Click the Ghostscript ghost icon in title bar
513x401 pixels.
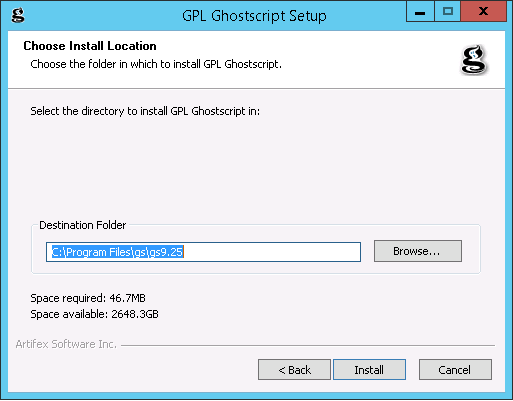18,15
